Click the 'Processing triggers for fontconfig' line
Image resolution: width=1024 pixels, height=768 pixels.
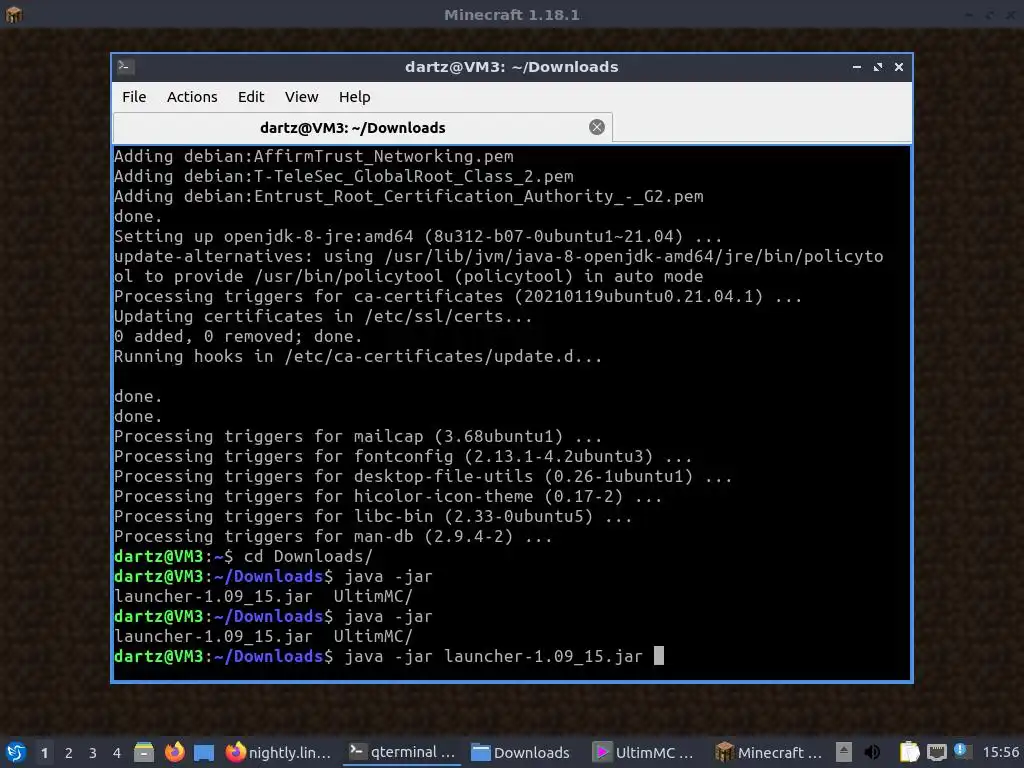tap(403, 456)
